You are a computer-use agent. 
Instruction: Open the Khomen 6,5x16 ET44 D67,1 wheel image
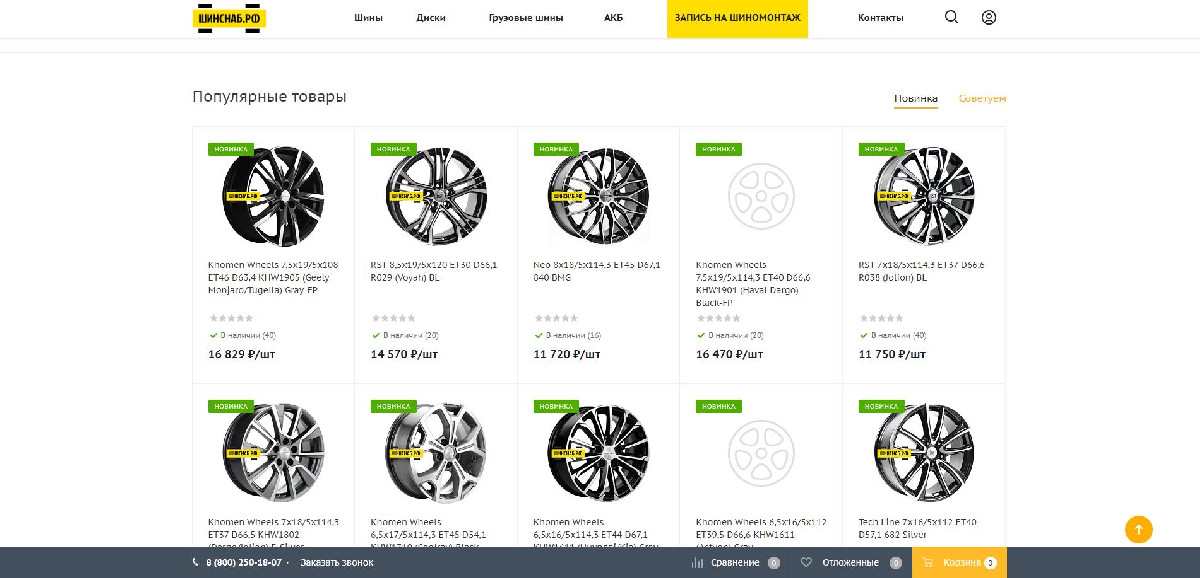[x=599, y=452]
